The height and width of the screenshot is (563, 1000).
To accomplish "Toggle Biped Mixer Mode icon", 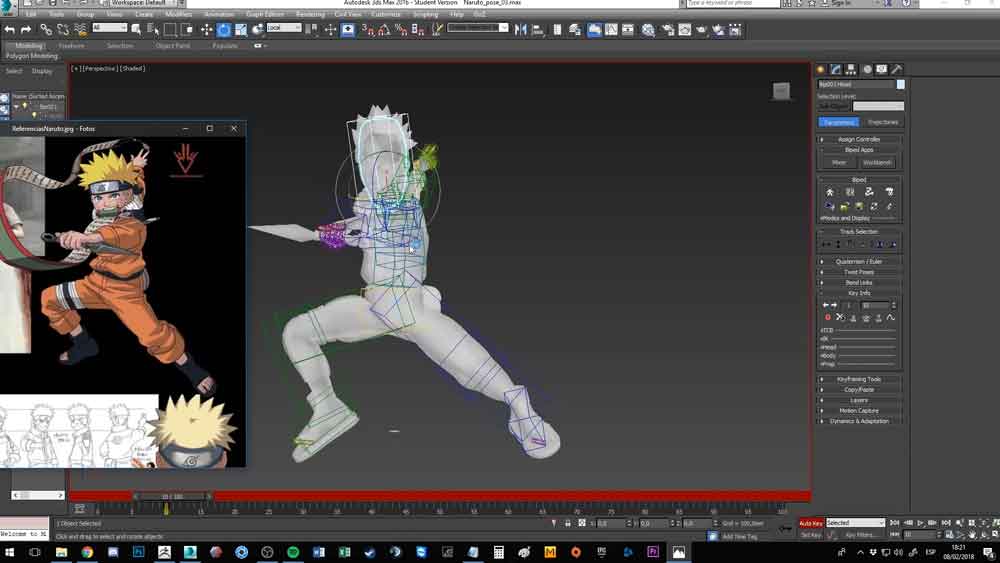I will pyautogui.click(x=889, y=191).
